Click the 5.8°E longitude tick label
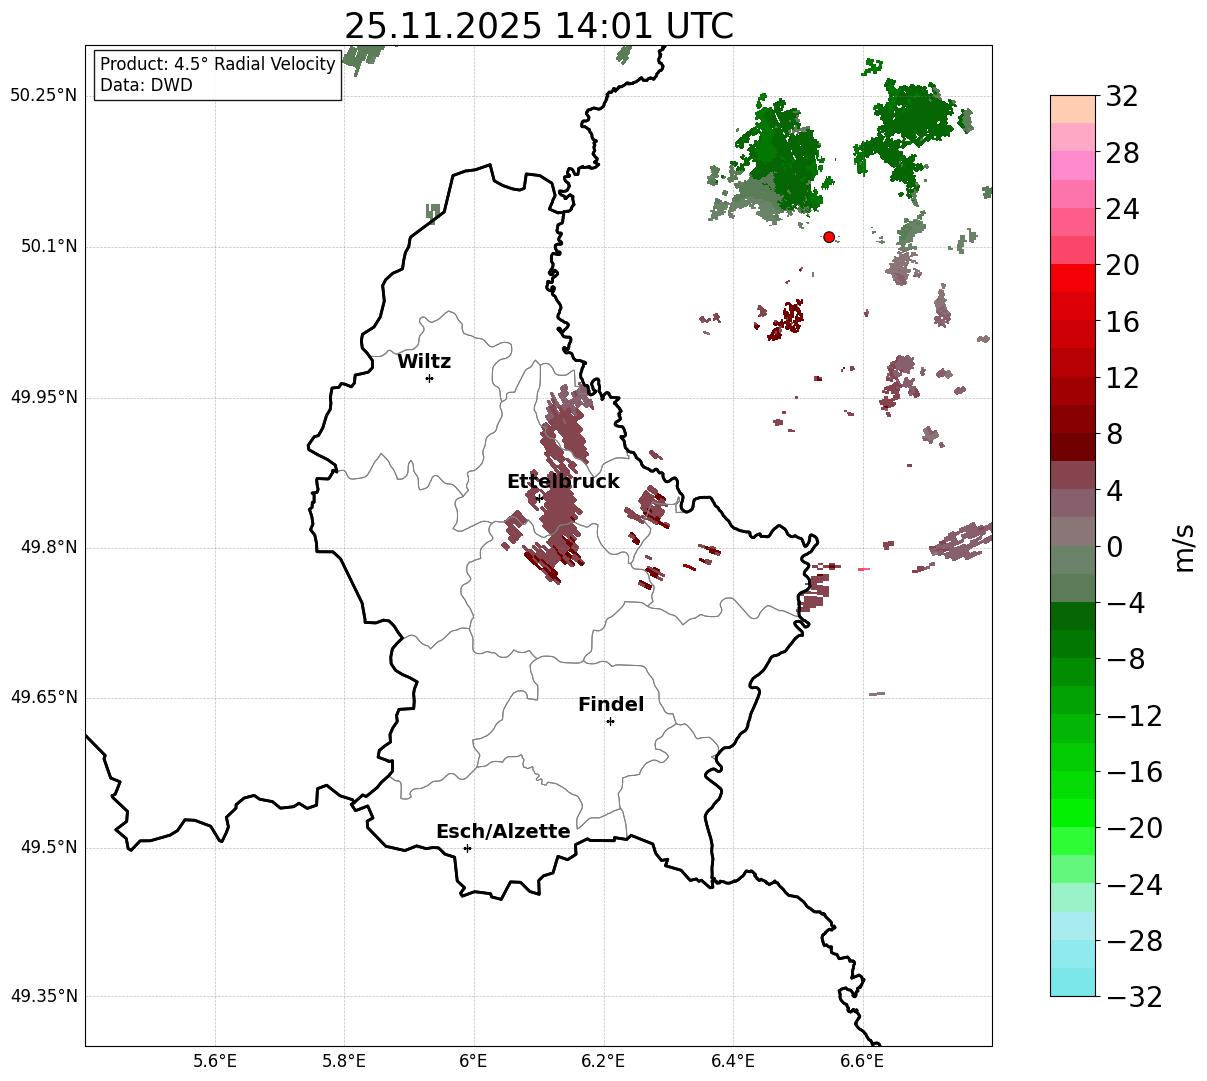The height and width of the screenshot is (1081, 1207). click(344, 1062)
